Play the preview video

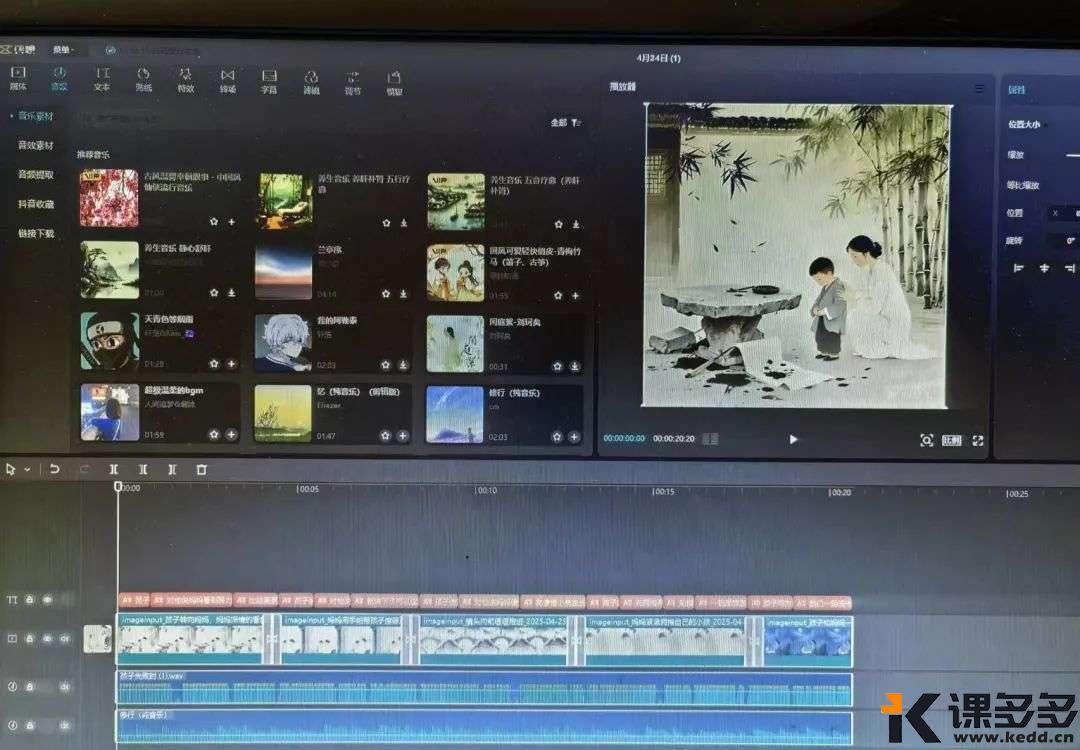(x=793, y=439)
